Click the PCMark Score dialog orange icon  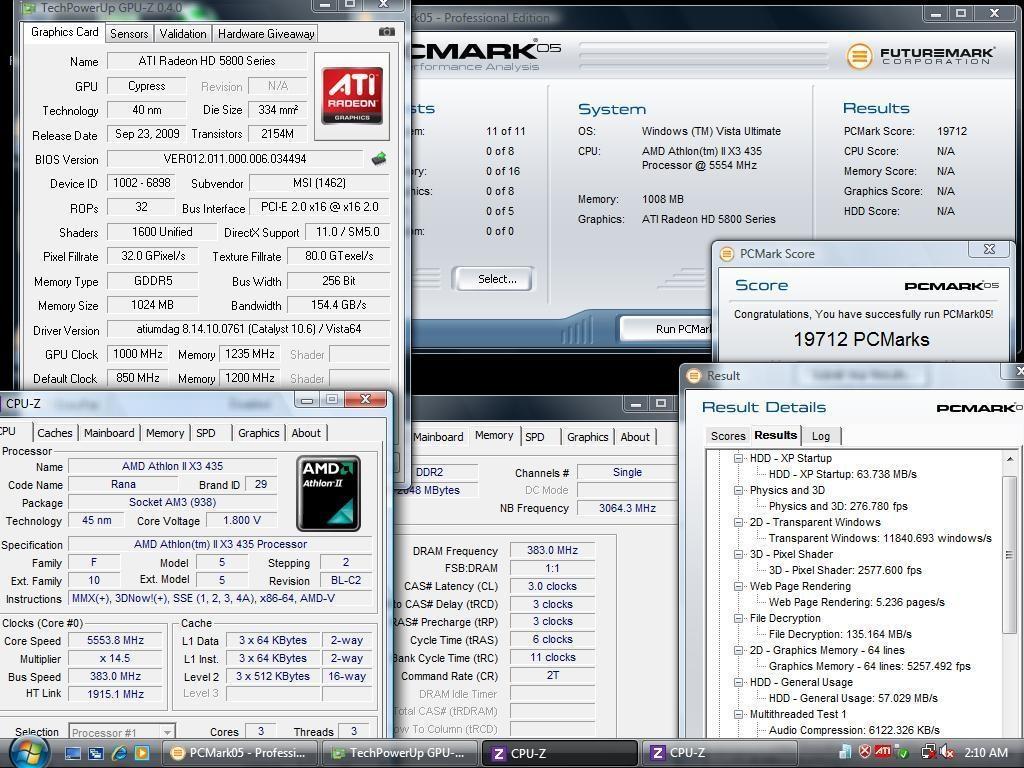727,254
